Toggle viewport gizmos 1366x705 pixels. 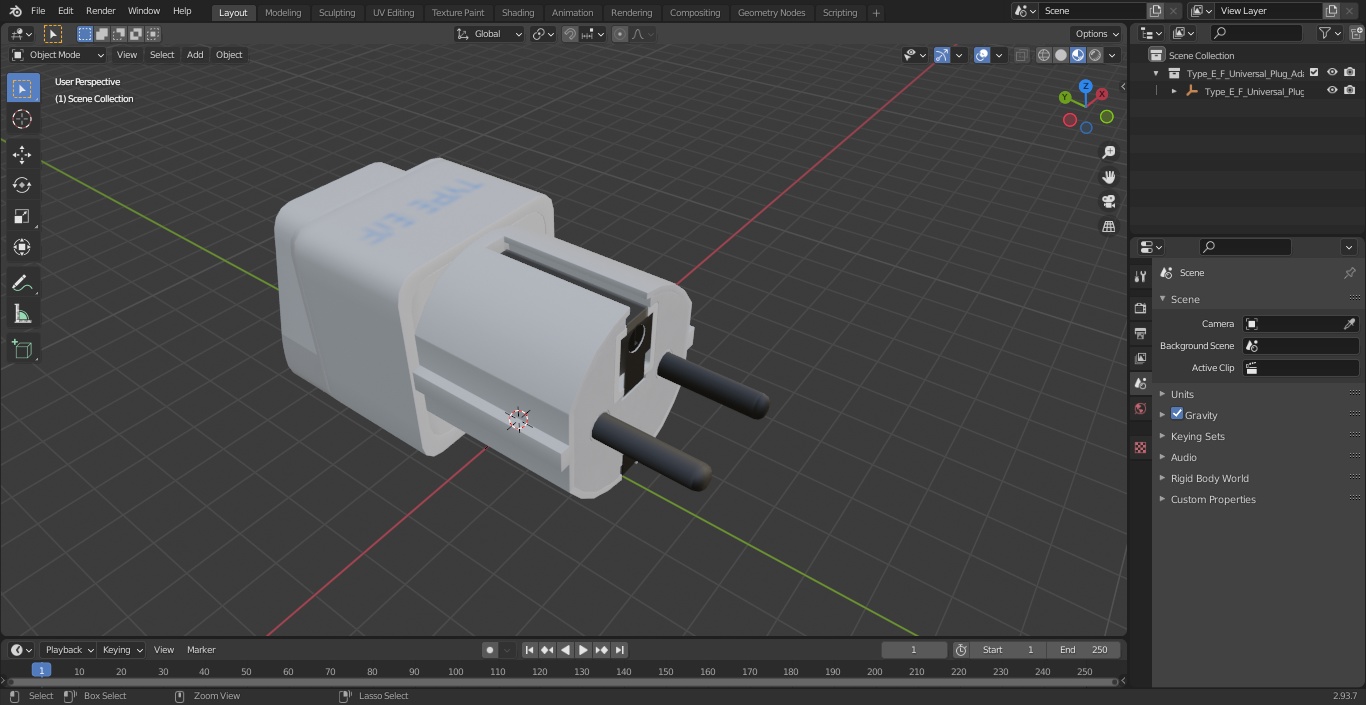(942, 55)
